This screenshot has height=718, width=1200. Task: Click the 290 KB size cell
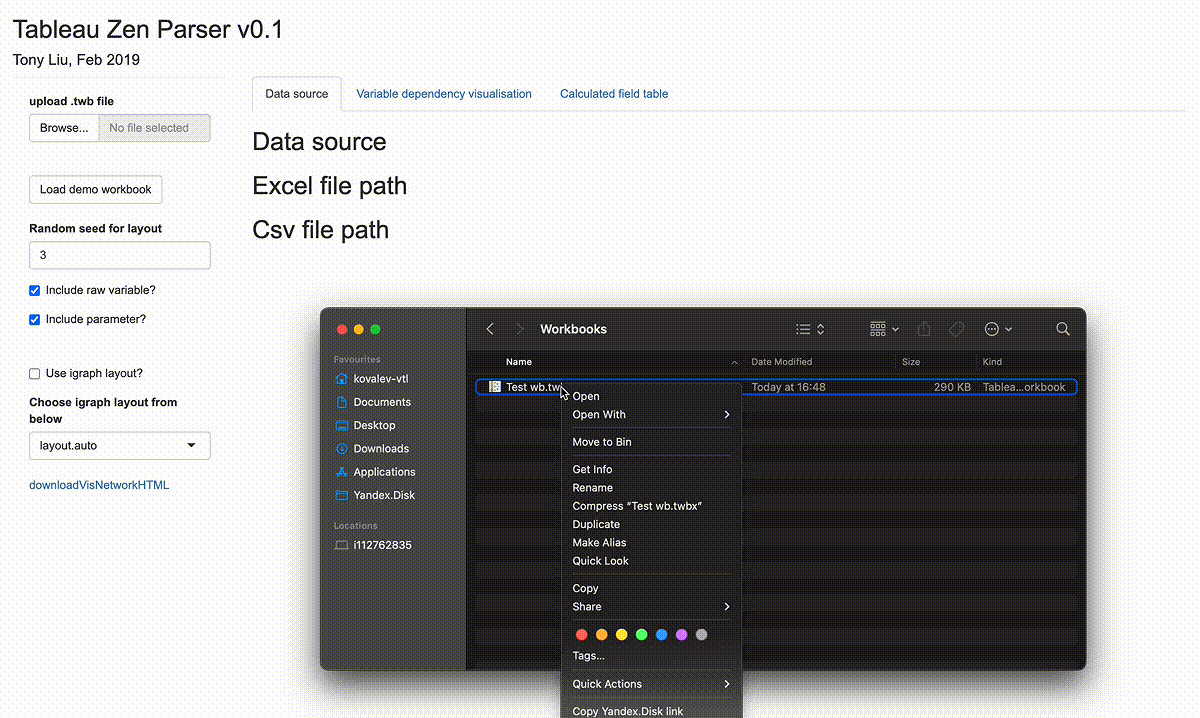pyautogui.click(x=952, y=387)
